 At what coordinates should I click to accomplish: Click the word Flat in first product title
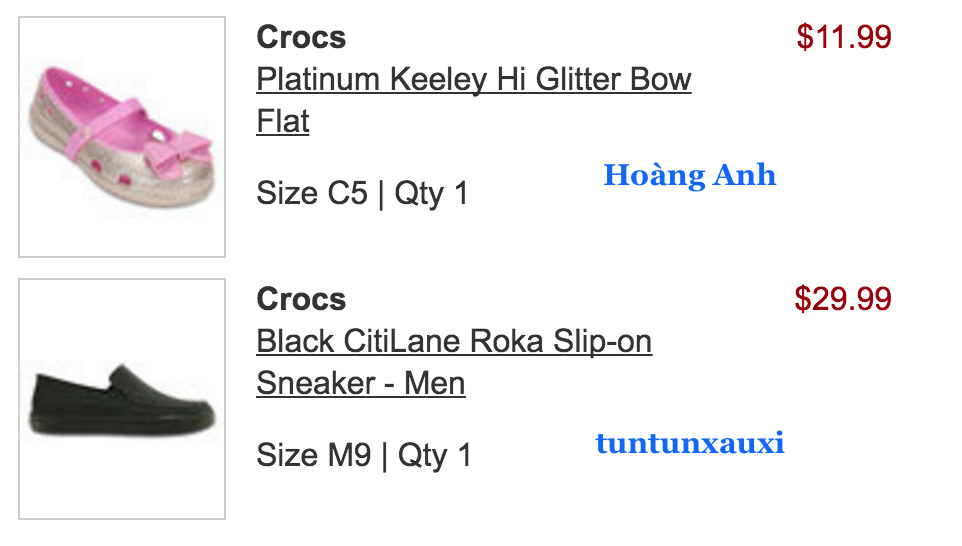(283, 122)
